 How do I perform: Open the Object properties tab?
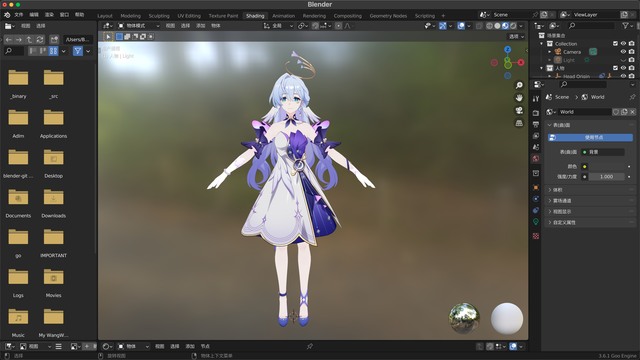[536, 187]
